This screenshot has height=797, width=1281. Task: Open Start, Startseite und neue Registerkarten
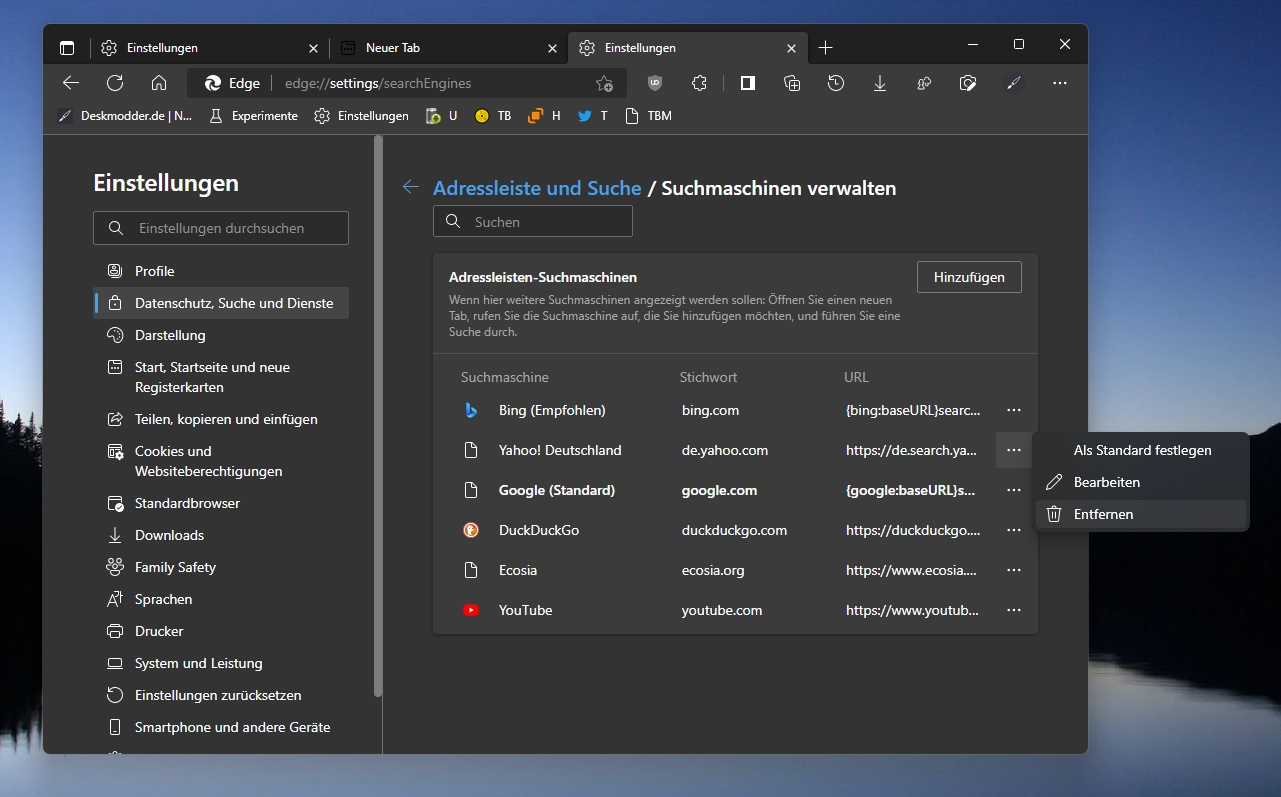221,377
